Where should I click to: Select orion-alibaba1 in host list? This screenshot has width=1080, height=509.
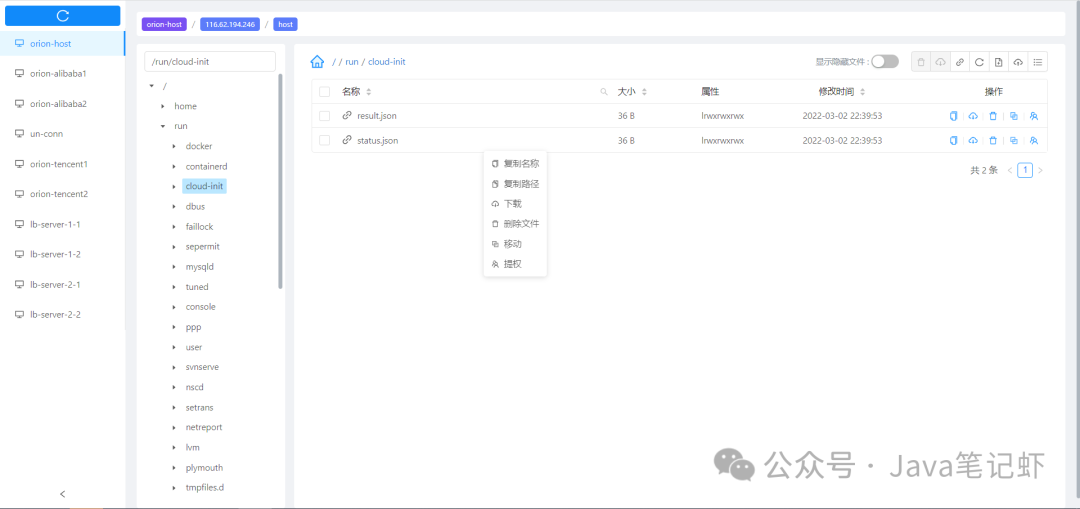pyautogui.click(x=63, y=73)
